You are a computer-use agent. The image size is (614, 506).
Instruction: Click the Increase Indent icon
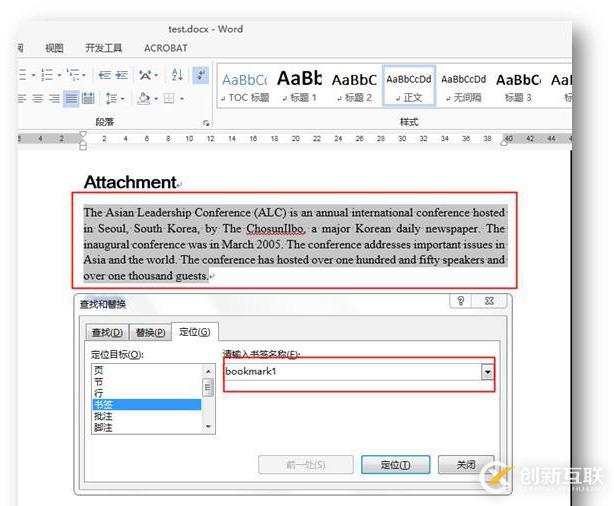pyautogui.click(x=122, y=74)
